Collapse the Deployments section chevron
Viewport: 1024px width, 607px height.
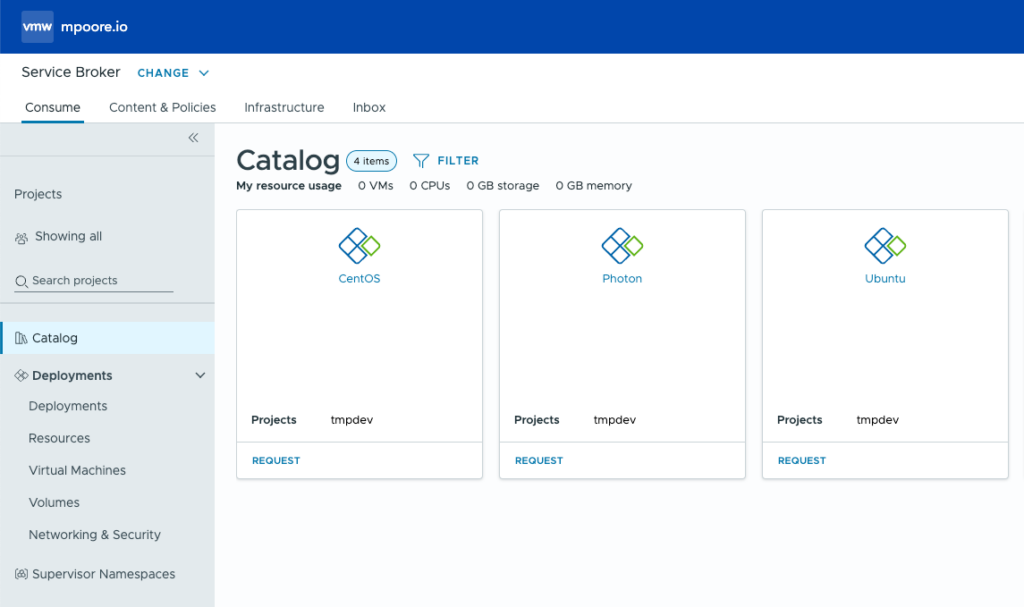(199, 375)
